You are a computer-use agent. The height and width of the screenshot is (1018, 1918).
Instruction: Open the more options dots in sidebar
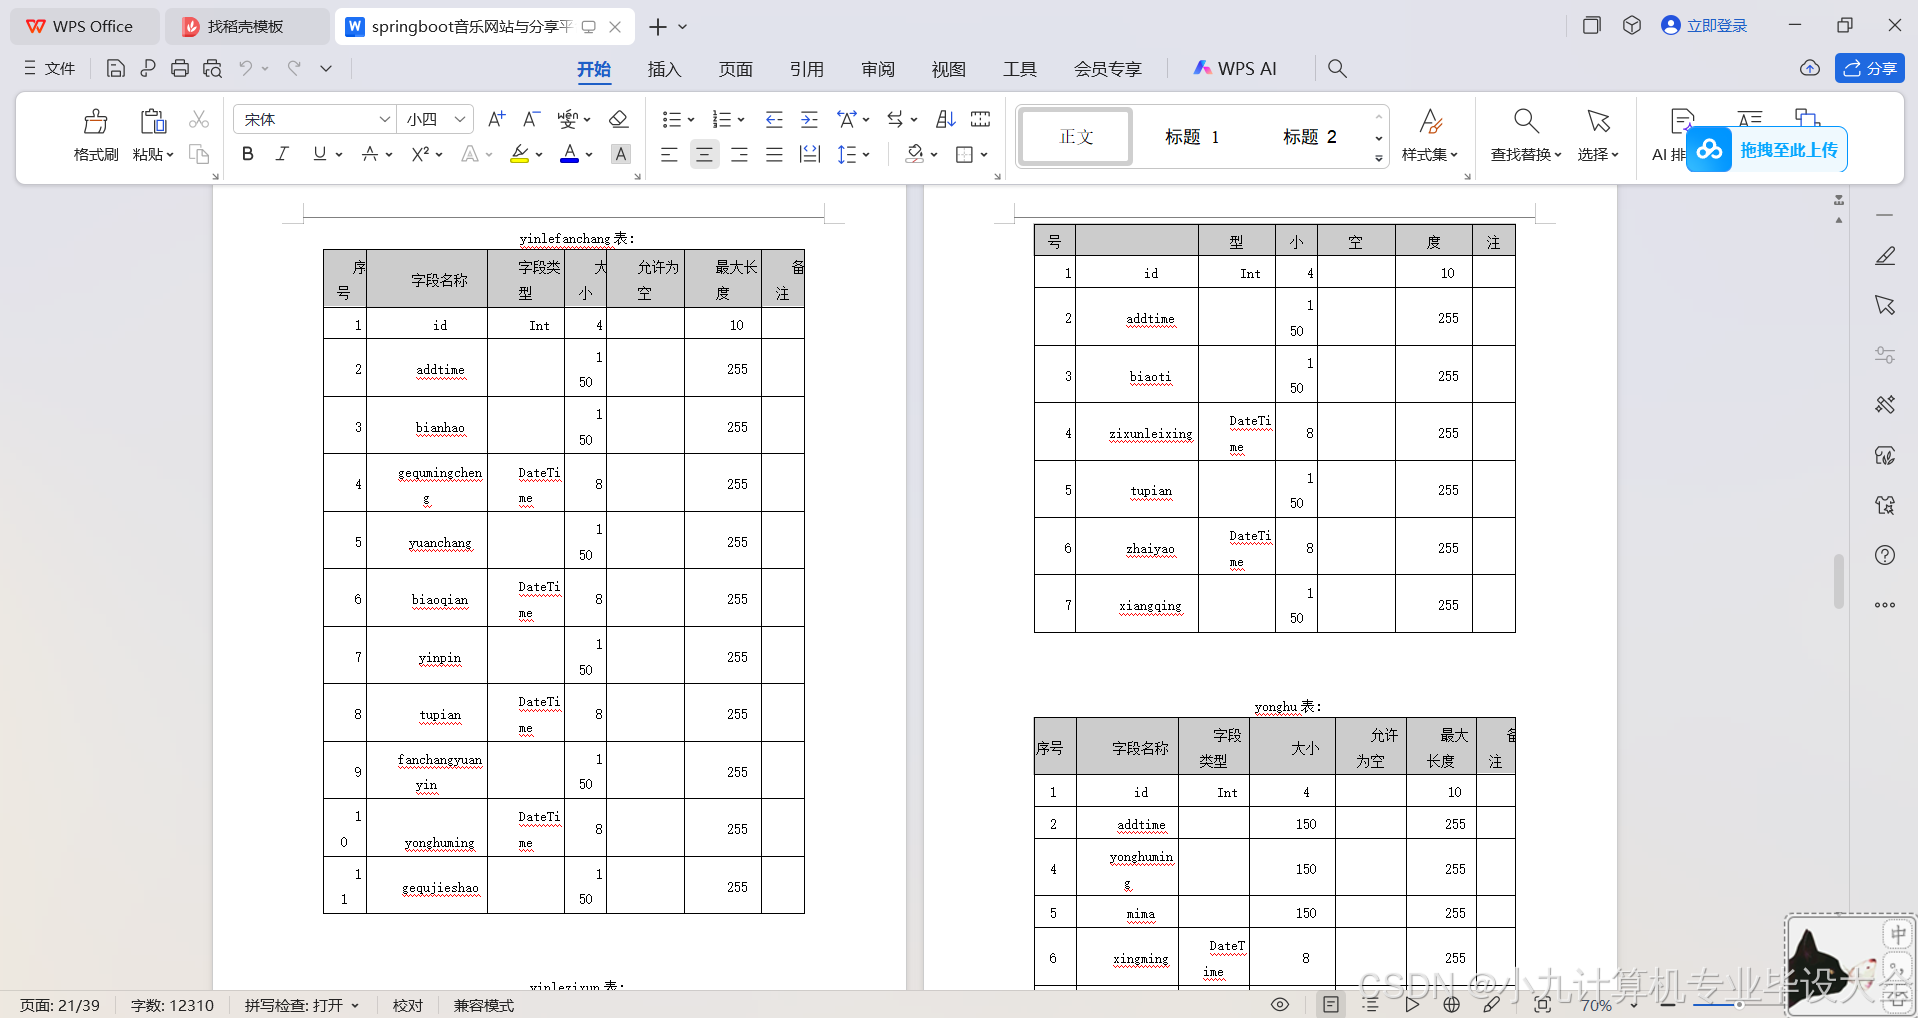coord(1885,605)
